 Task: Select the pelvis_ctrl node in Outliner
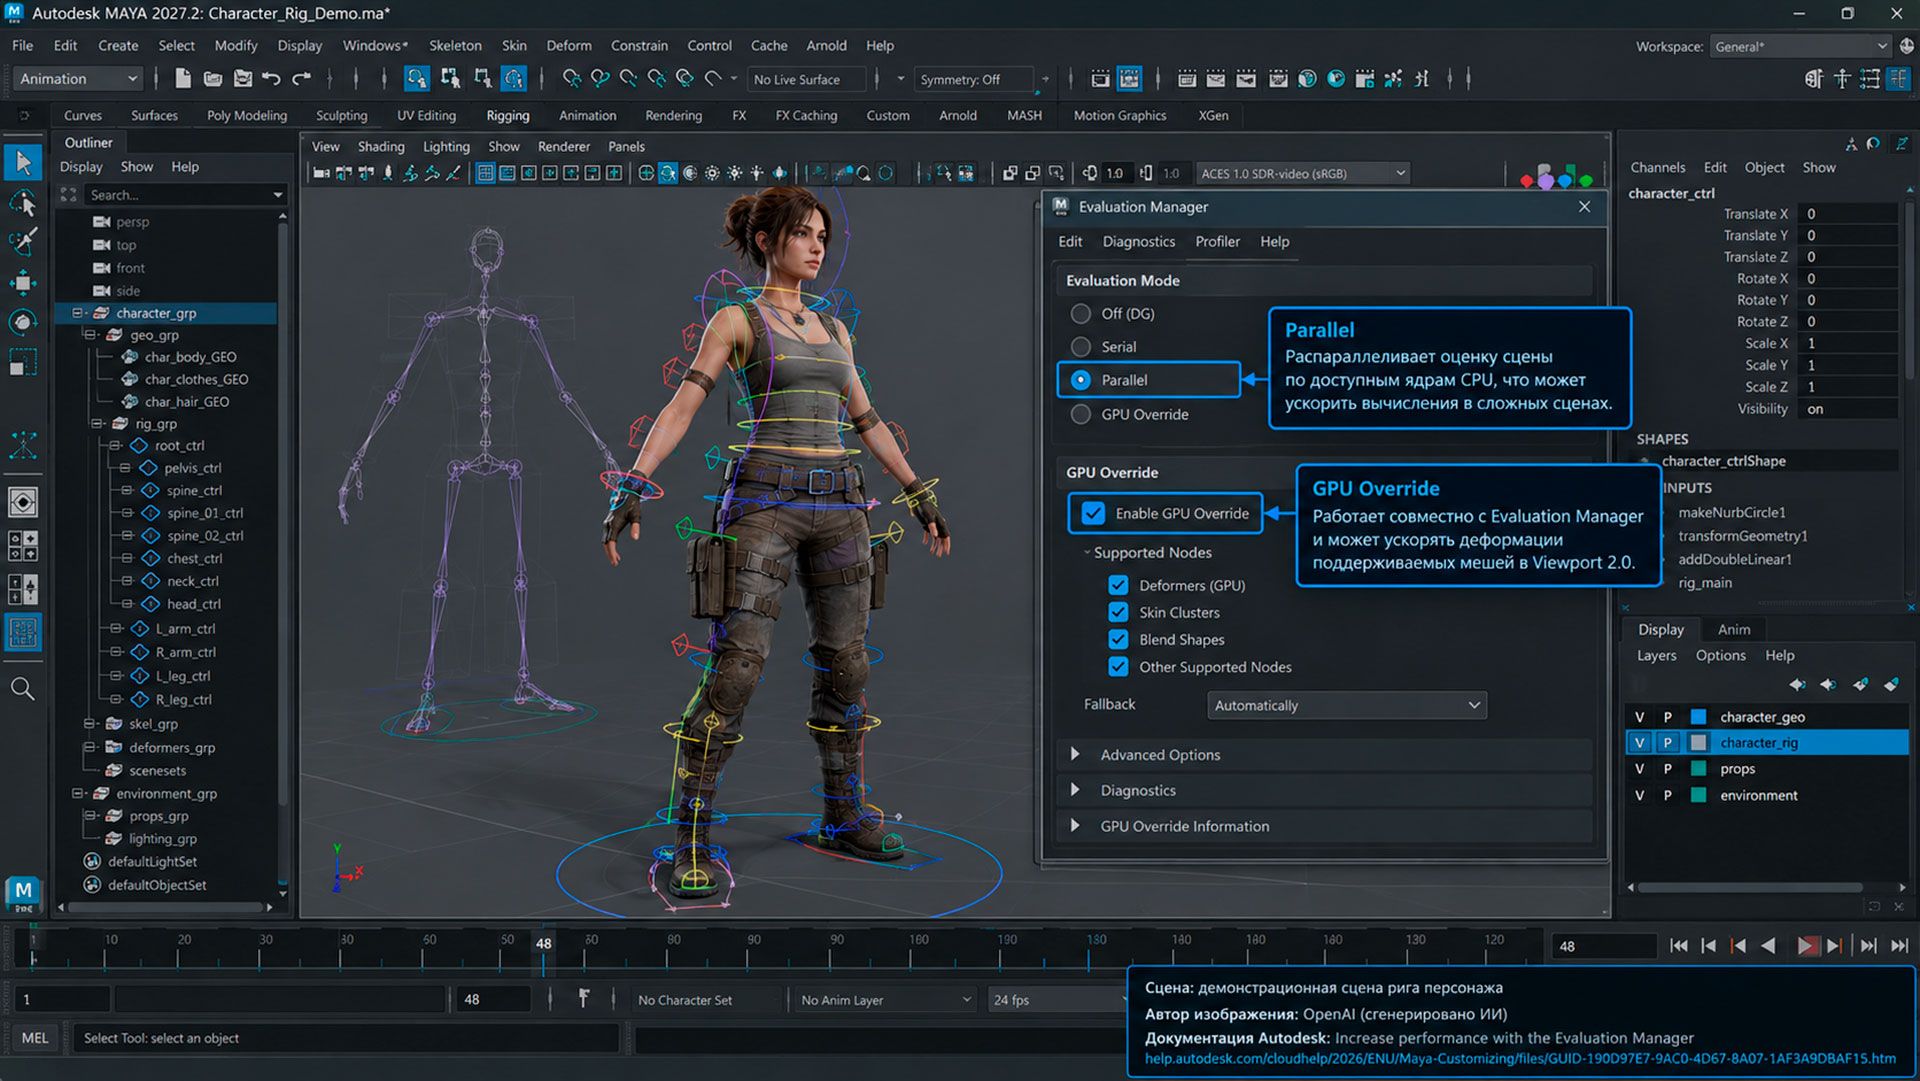click(x=193, y=467)
